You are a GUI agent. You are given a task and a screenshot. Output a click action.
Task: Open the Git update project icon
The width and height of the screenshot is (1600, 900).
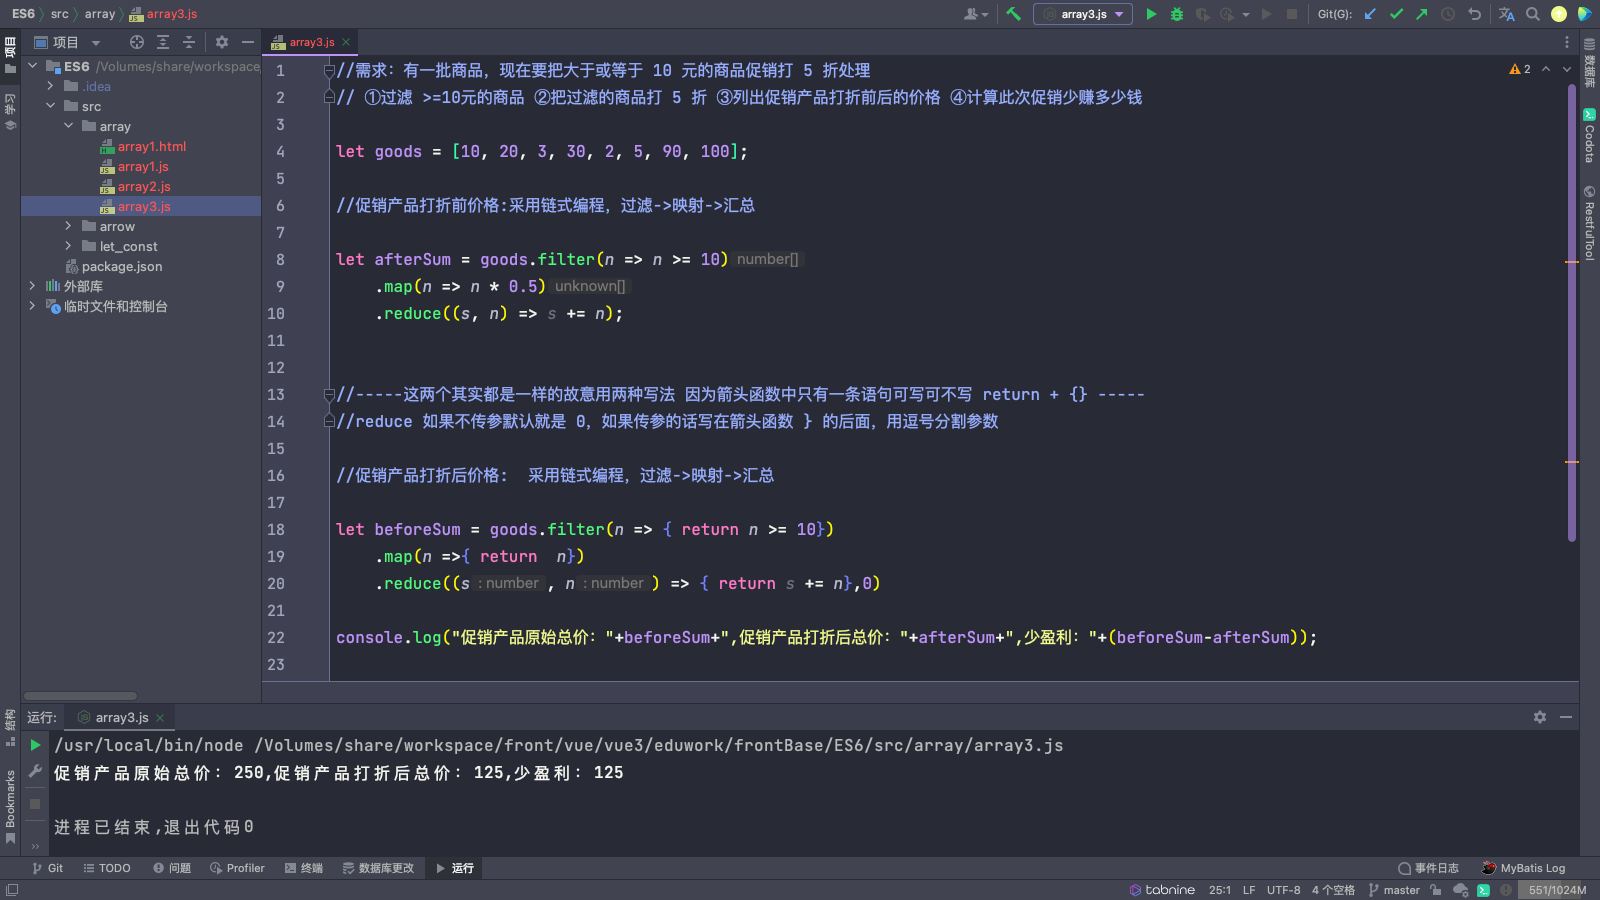point(1369,14)
